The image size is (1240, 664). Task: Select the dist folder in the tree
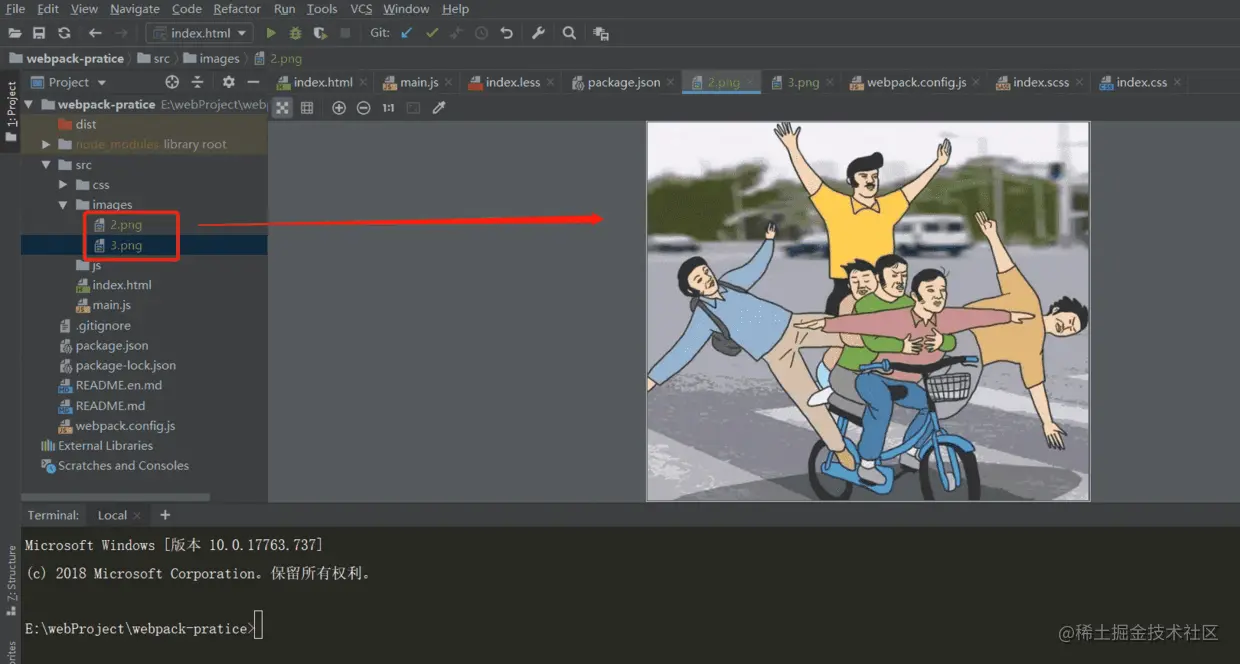tap(86, 124)
